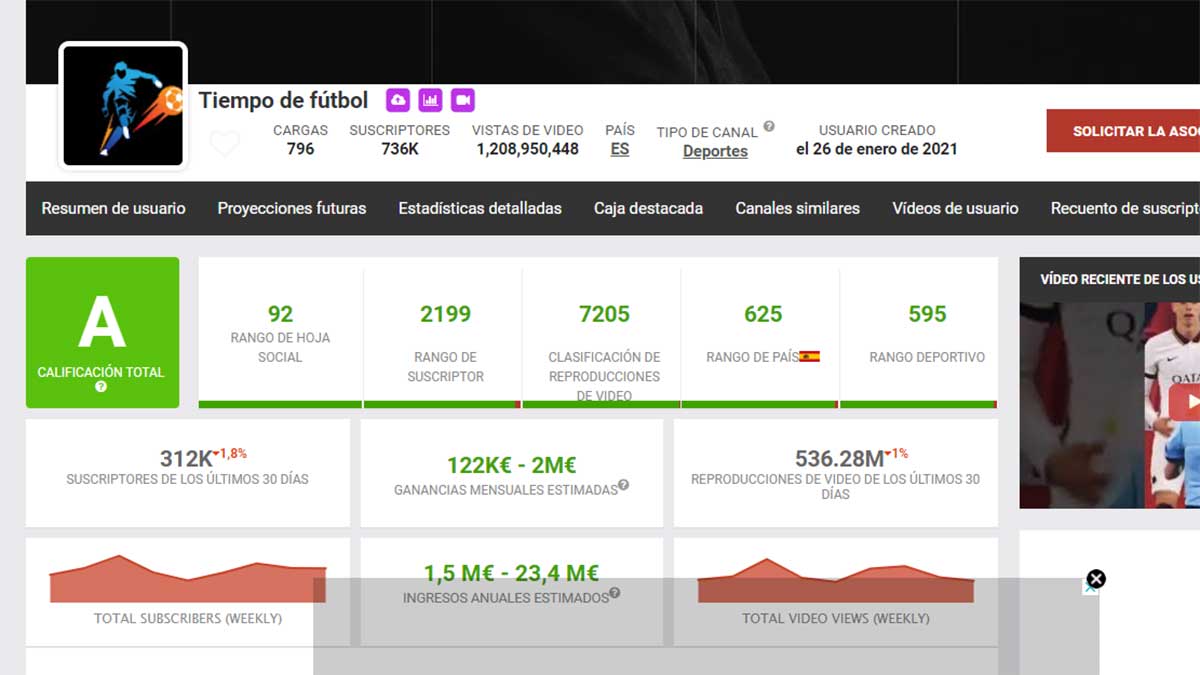Viewport: 1200px width, 675px height.
Task: Click the Spain flag in Rango de País
Action: [809, 356]
